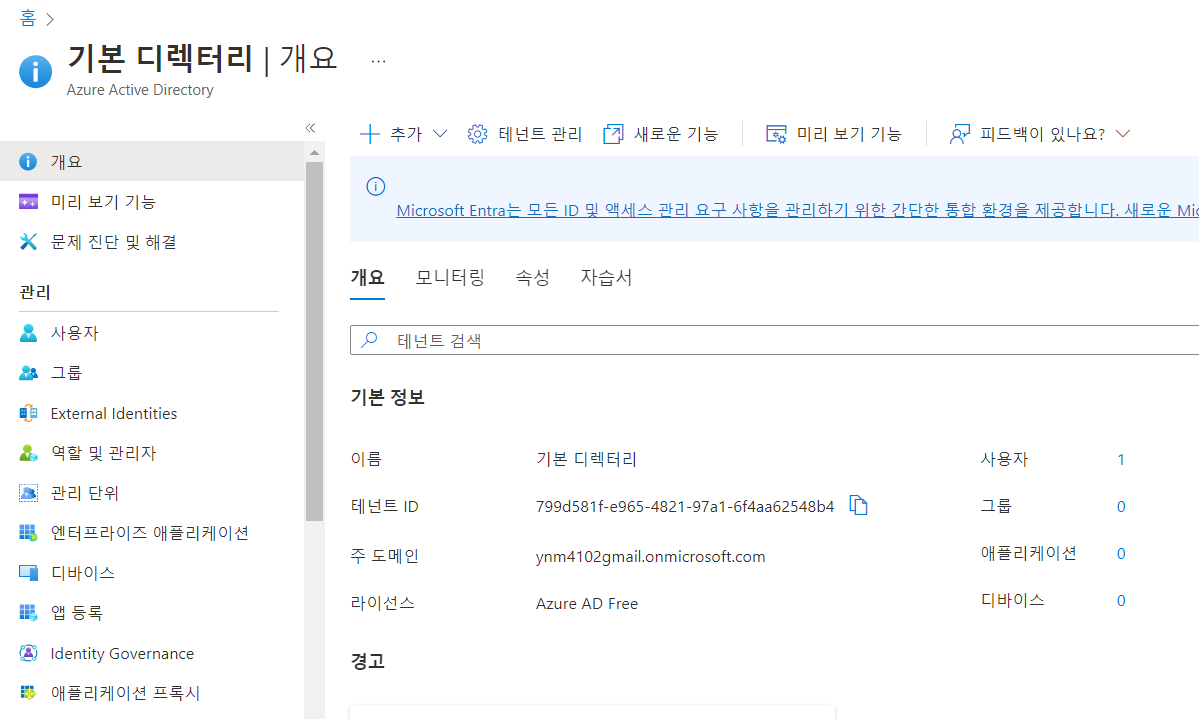Open the ellipsis more options menu
The width and height of the screenshot is (1199, 719).
coord(378,61)
